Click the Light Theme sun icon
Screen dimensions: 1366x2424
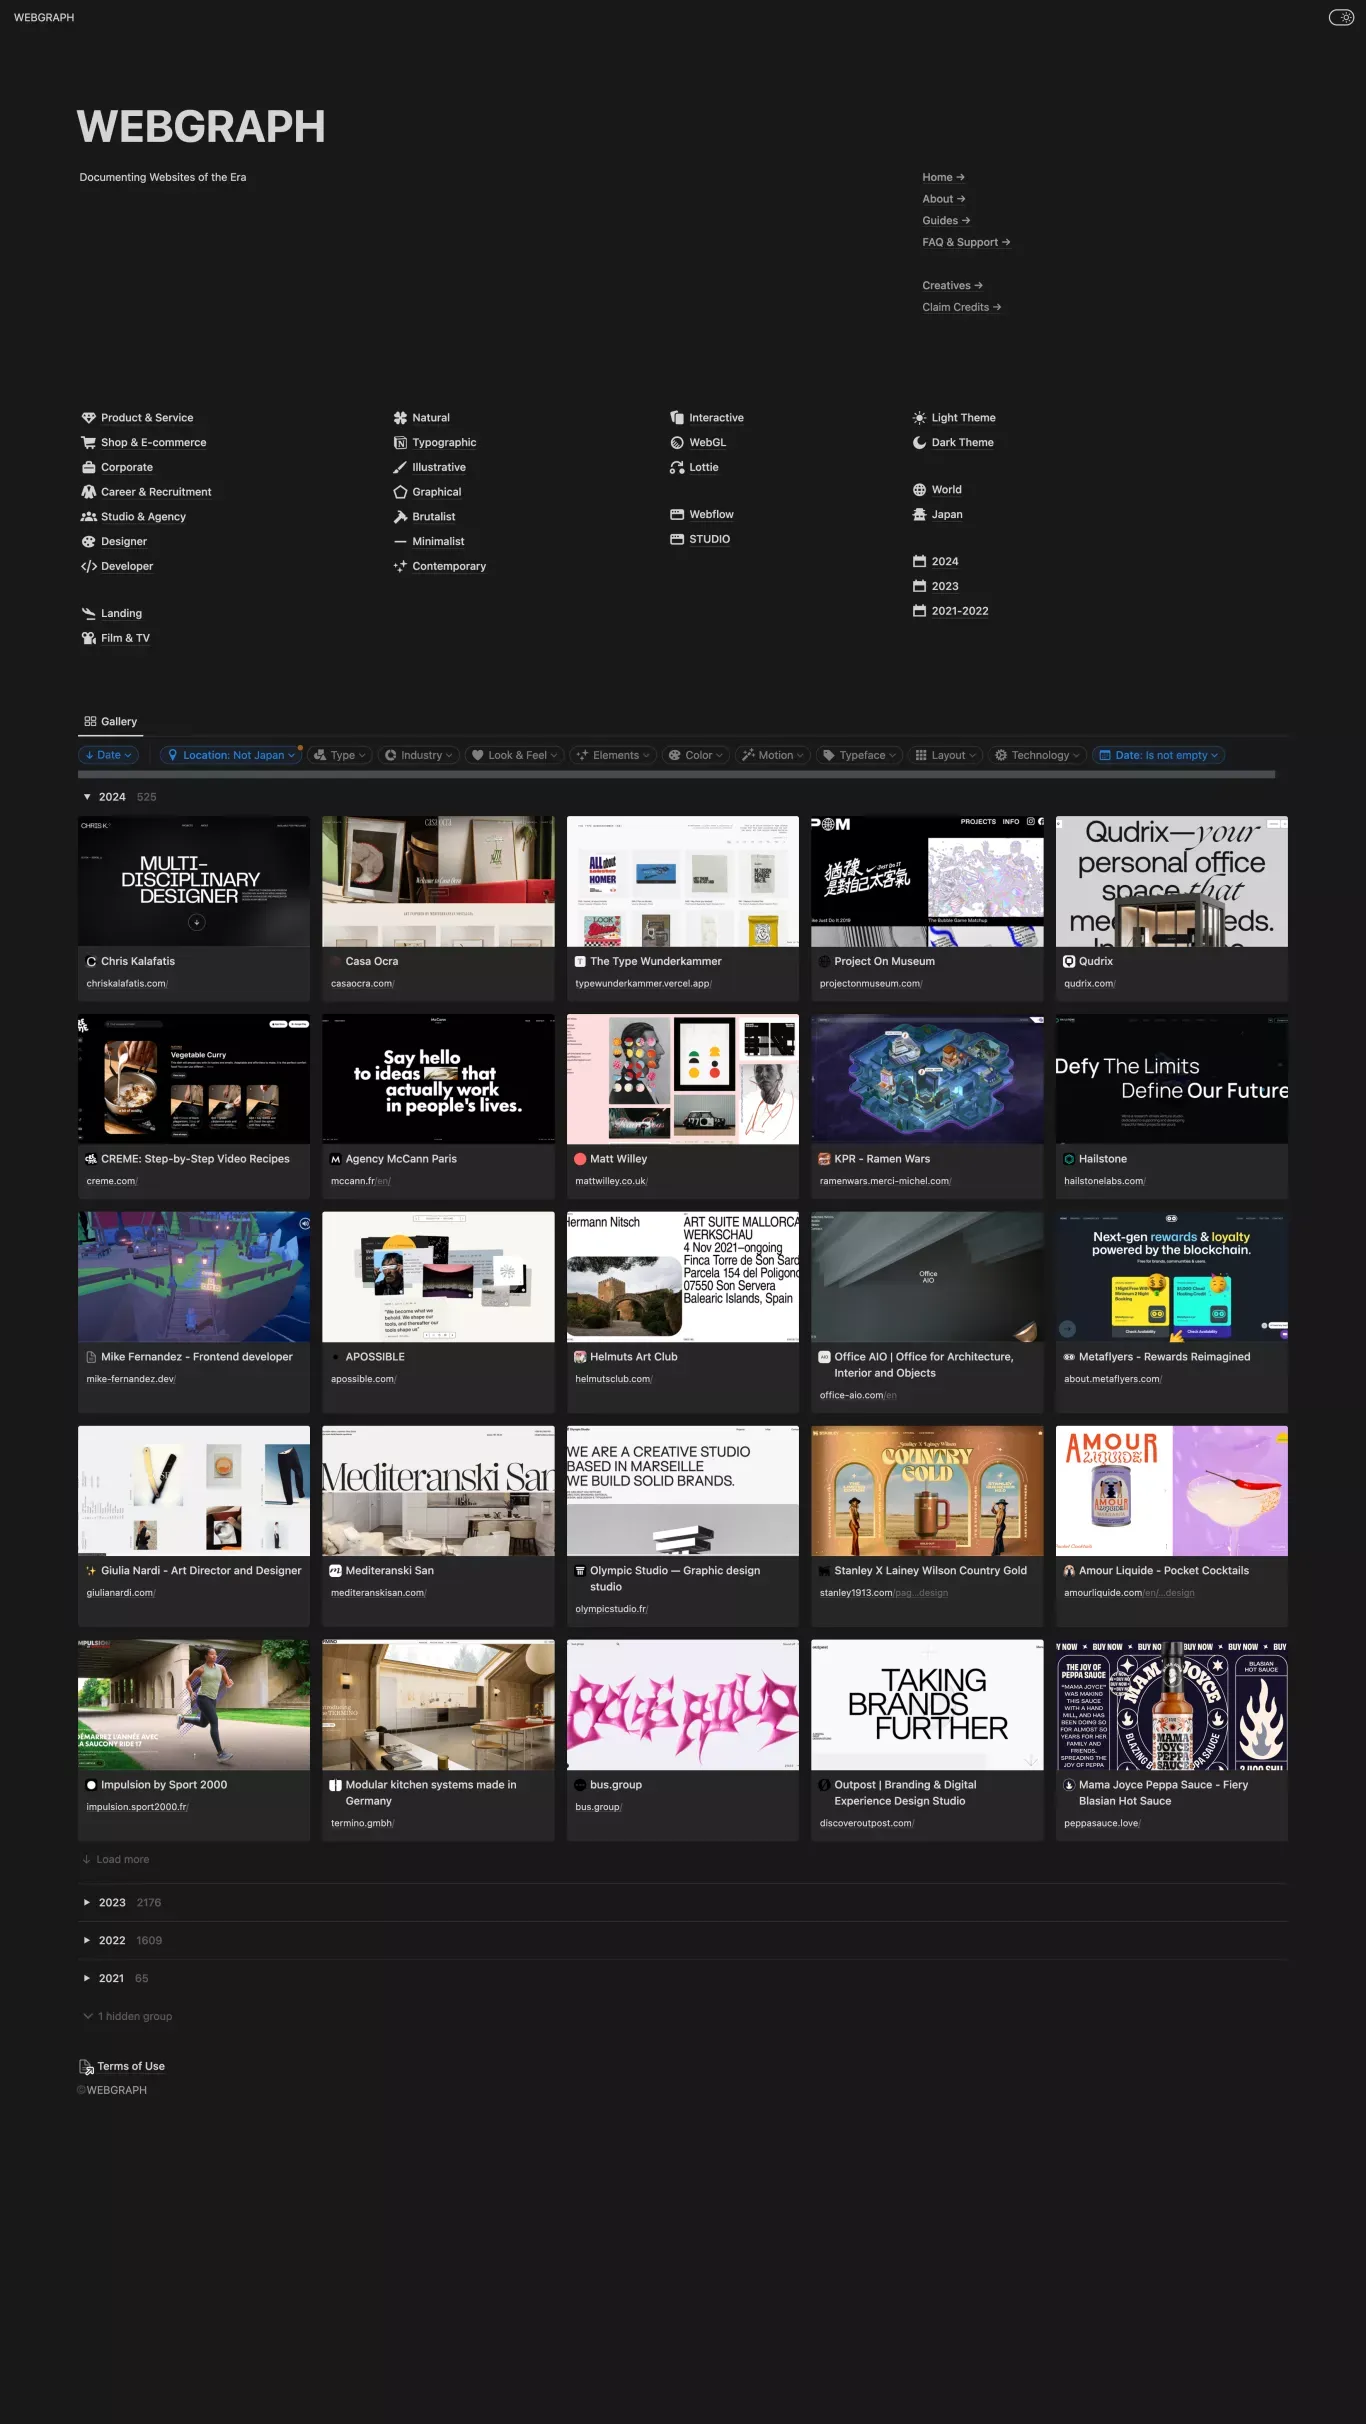[x=920, y=418]
